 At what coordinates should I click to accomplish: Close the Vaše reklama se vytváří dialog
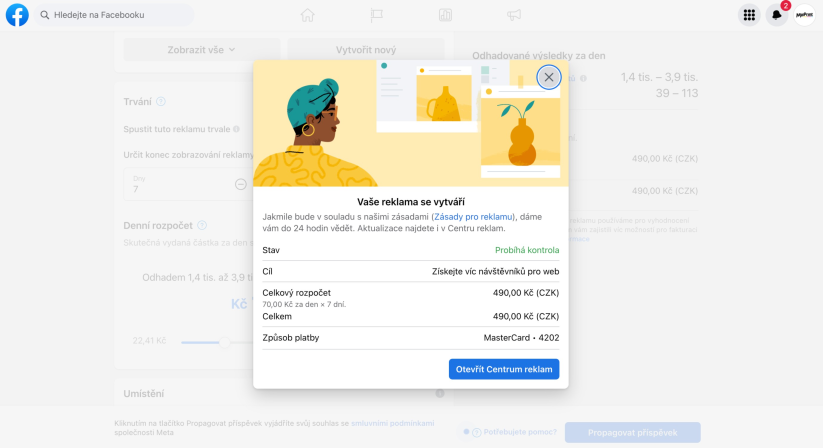coord(548,77)
